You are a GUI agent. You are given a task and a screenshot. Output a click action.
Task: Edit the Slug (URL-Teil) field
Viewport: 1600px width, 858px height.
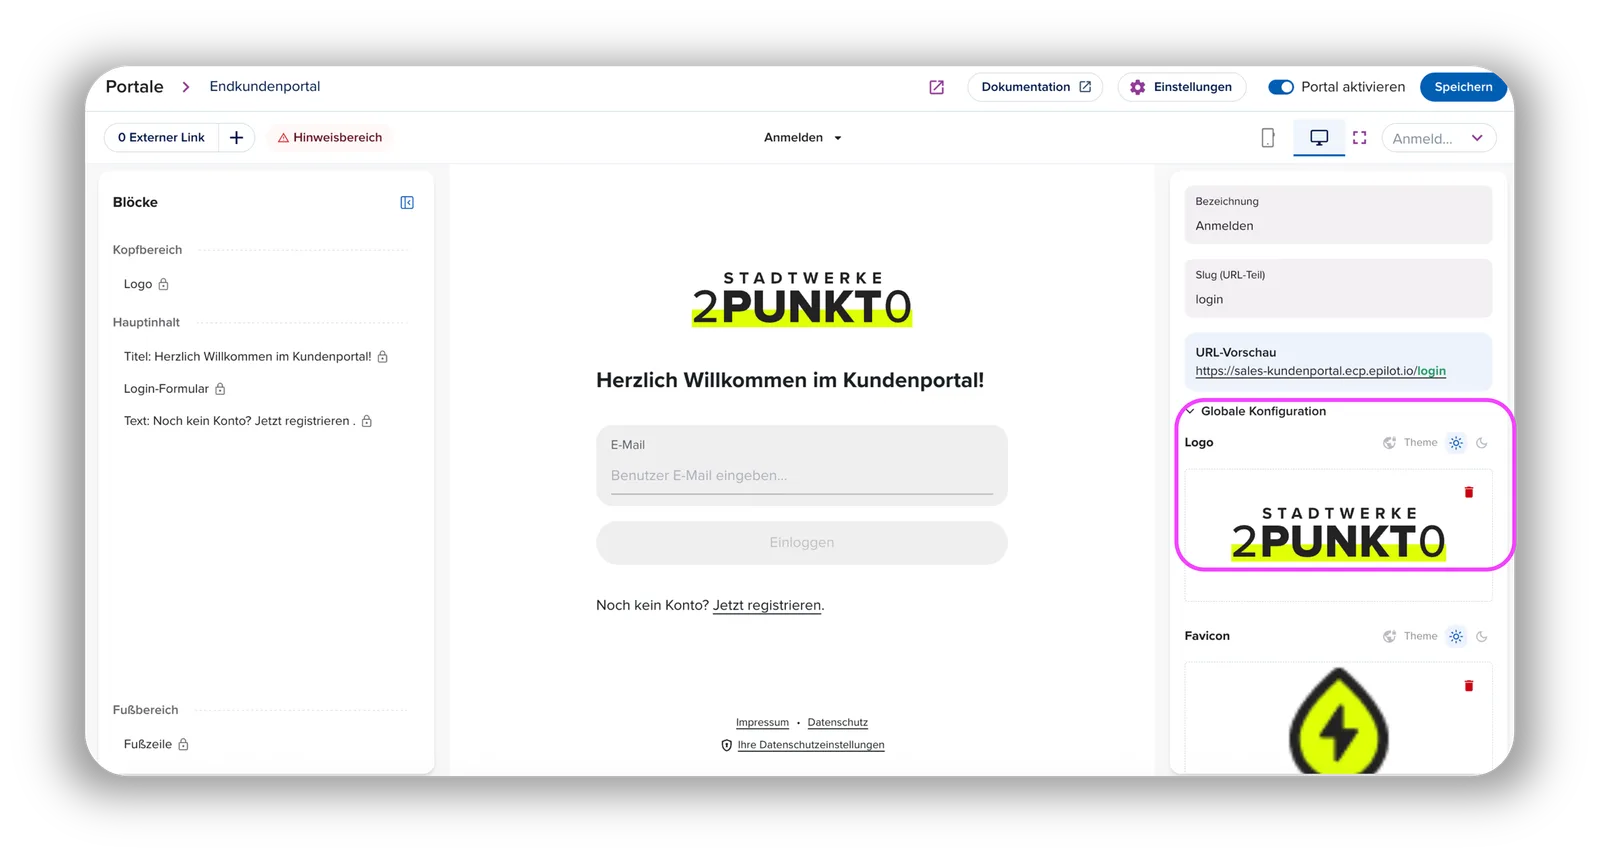[1338, 289]
